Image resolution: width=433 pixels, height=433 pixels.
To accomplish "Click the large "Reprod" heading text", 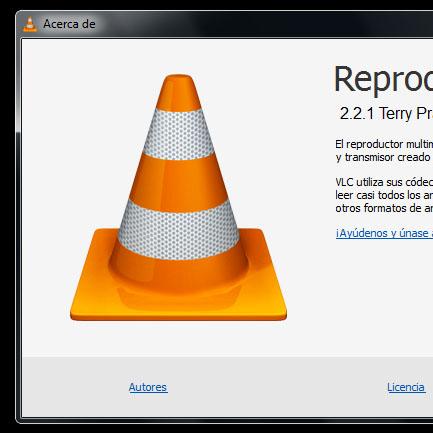I will pyautogui.click(x=383, y=79).
